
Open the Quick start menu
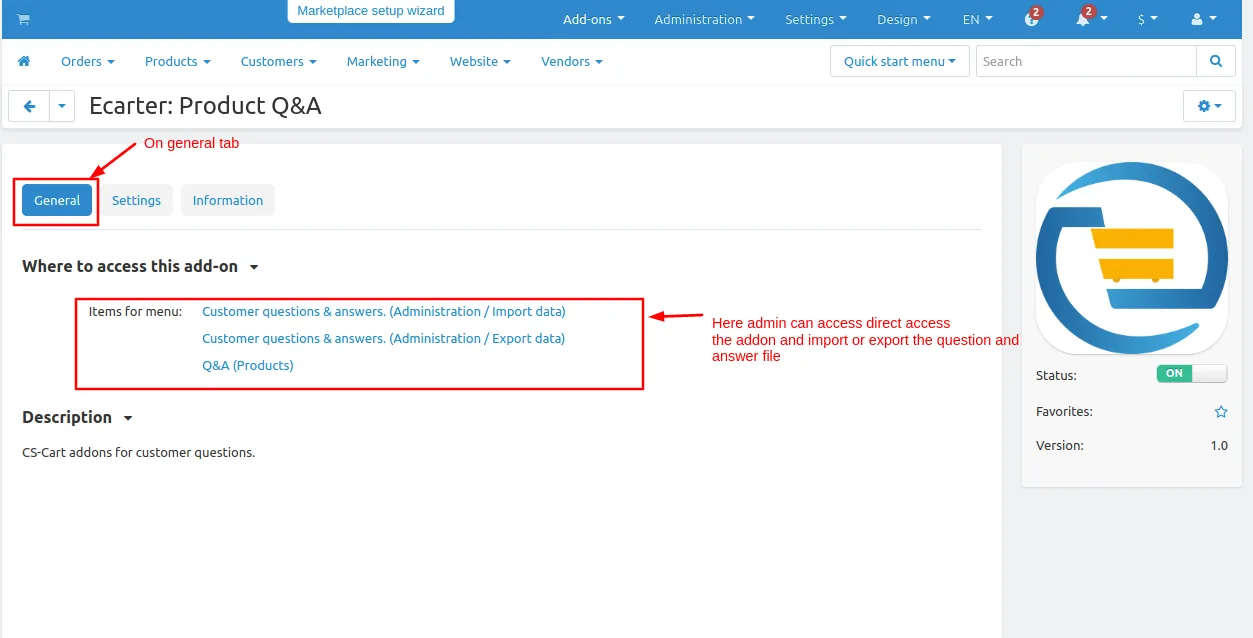(x=899, y=61)
